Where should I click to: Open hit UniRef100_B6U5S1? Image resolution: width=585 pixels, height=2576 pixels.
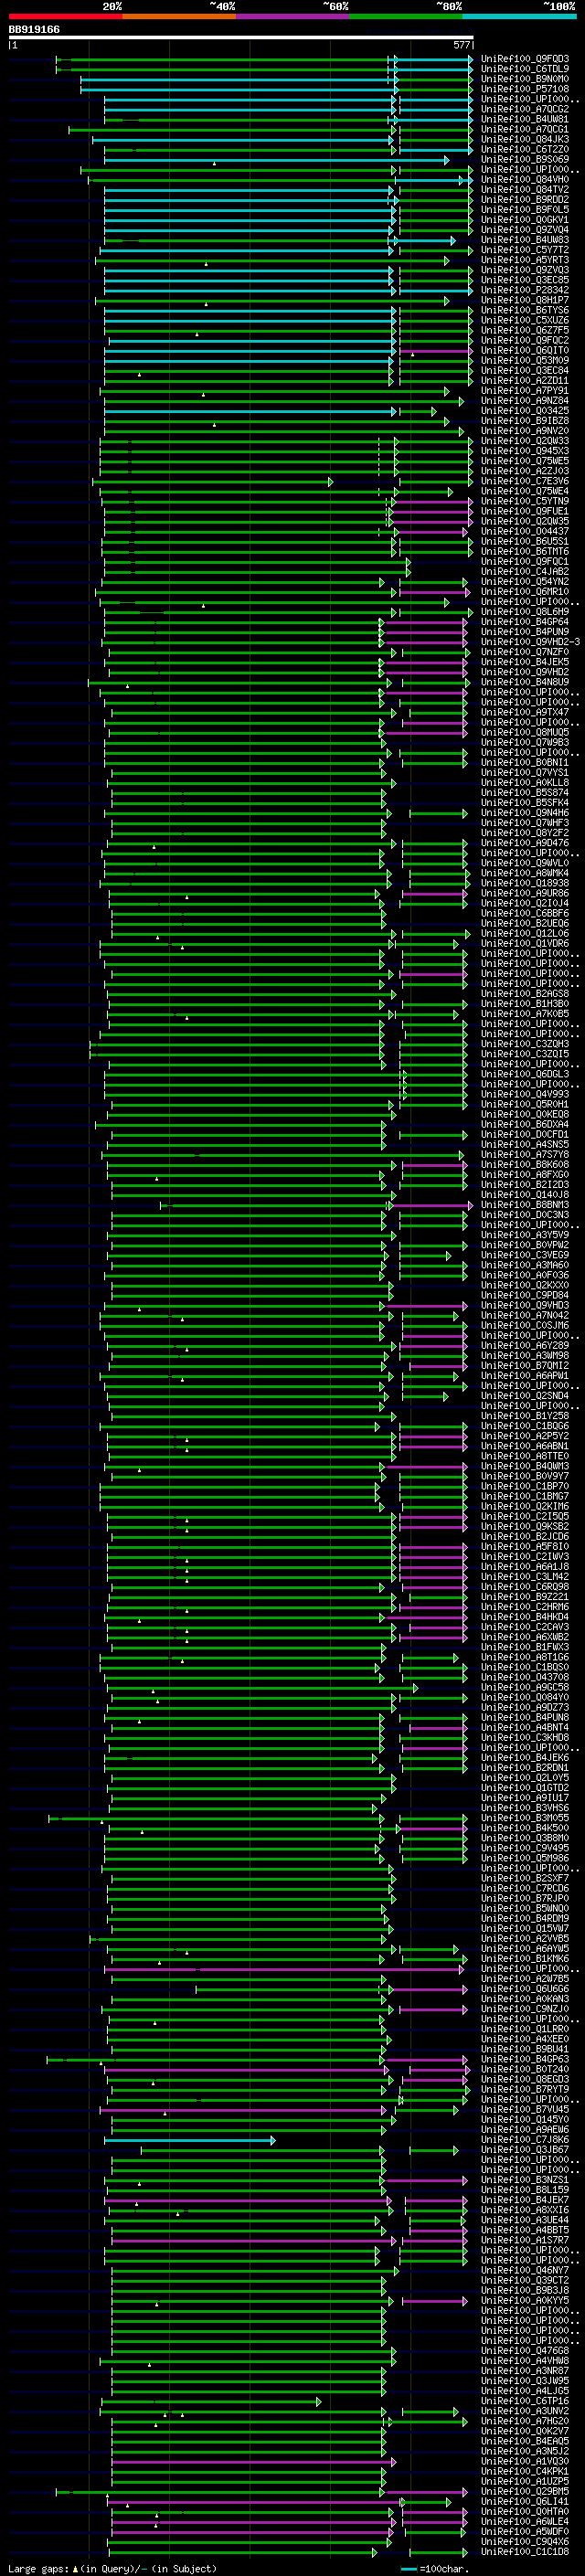pyautogui.click(x=525, y=541)
